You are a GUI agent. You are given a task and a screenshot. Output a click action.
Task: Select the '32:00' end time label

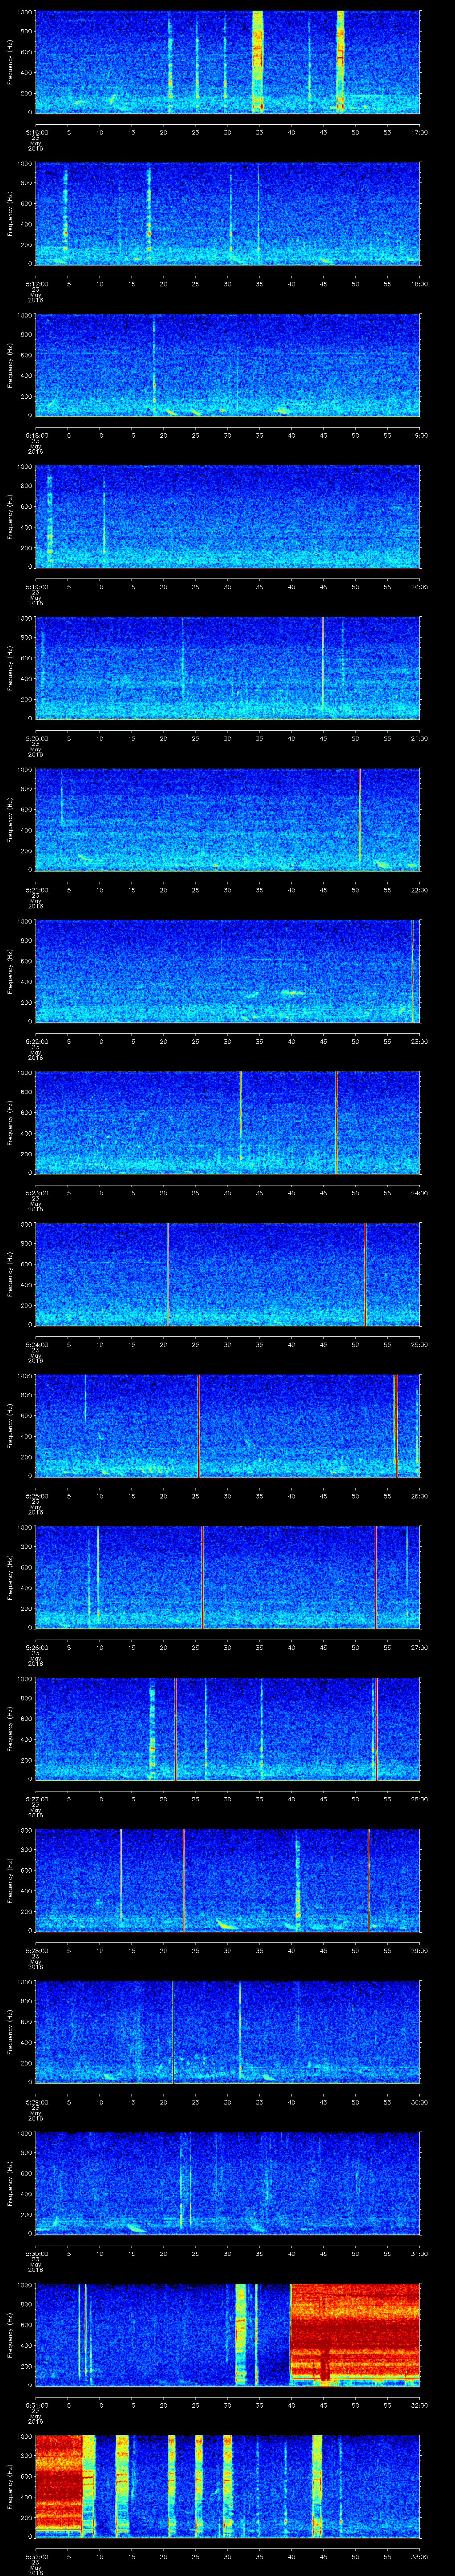tap(419, 2406)
